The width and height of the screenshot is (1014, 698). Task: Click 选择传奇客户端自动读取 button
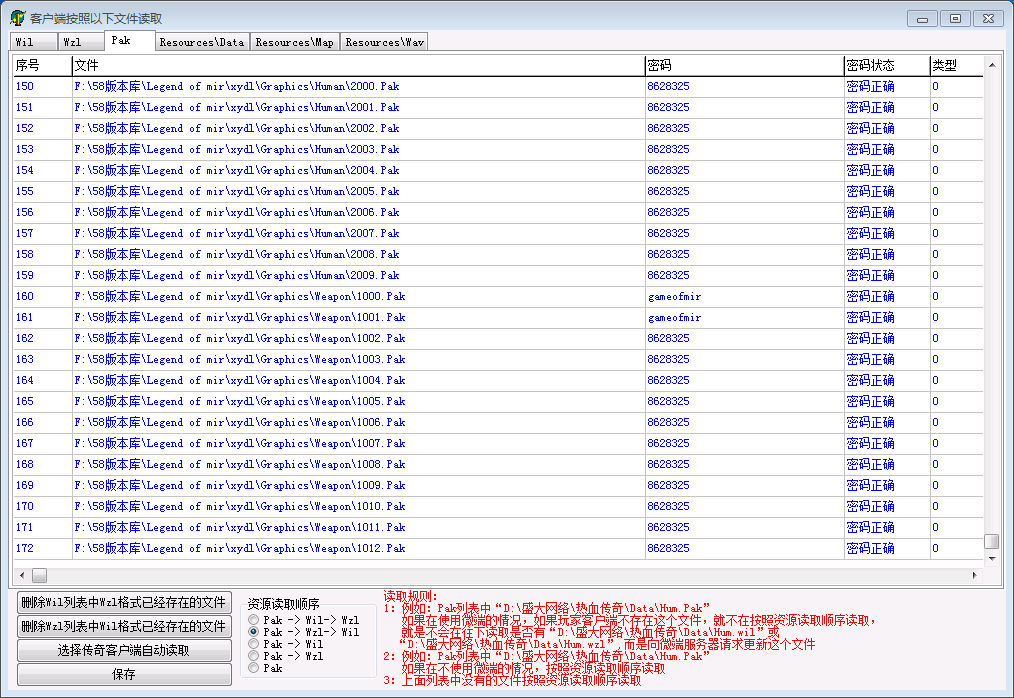pos(124,650)
